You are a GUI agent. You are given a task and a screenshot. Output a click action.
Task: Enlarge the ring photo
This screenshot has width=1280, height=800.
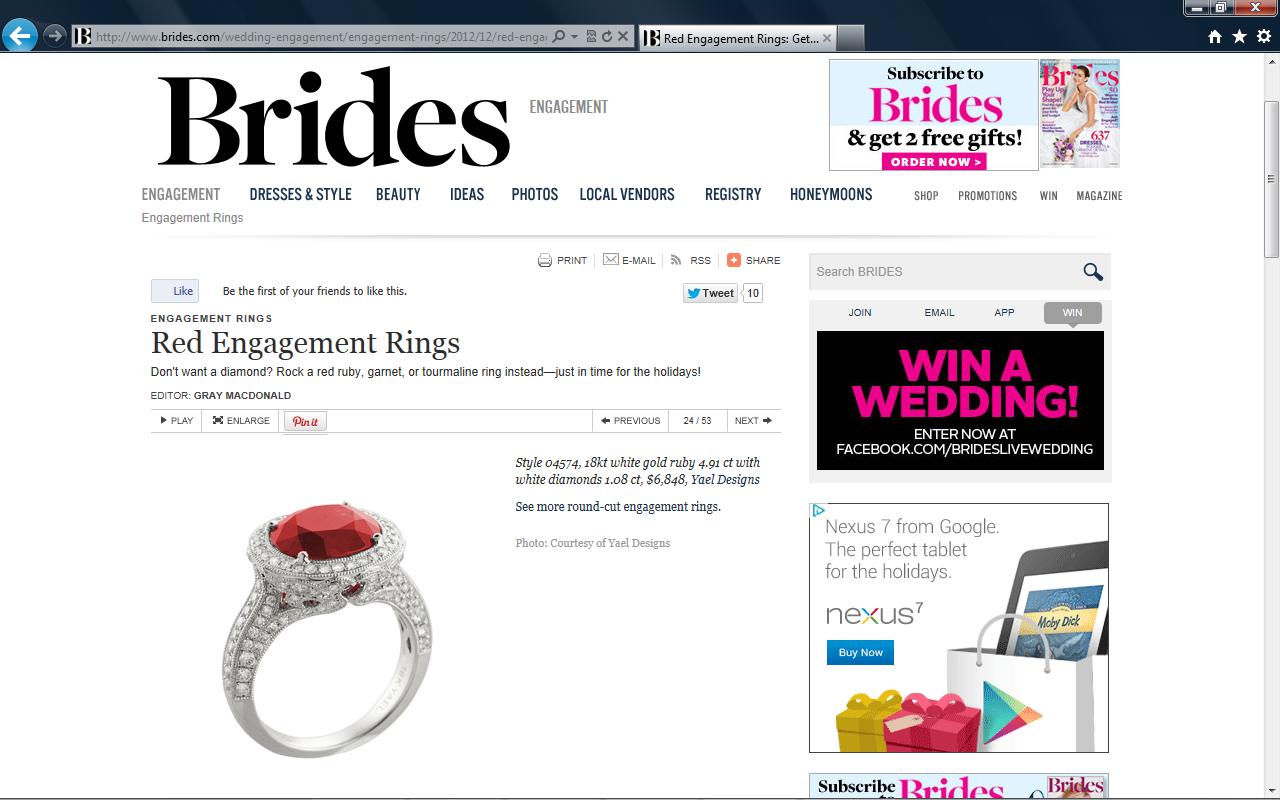(x=242, y=421)
